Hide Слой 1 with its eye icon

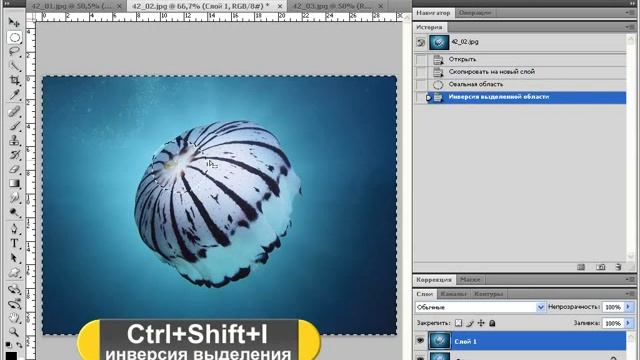[420, 341]
